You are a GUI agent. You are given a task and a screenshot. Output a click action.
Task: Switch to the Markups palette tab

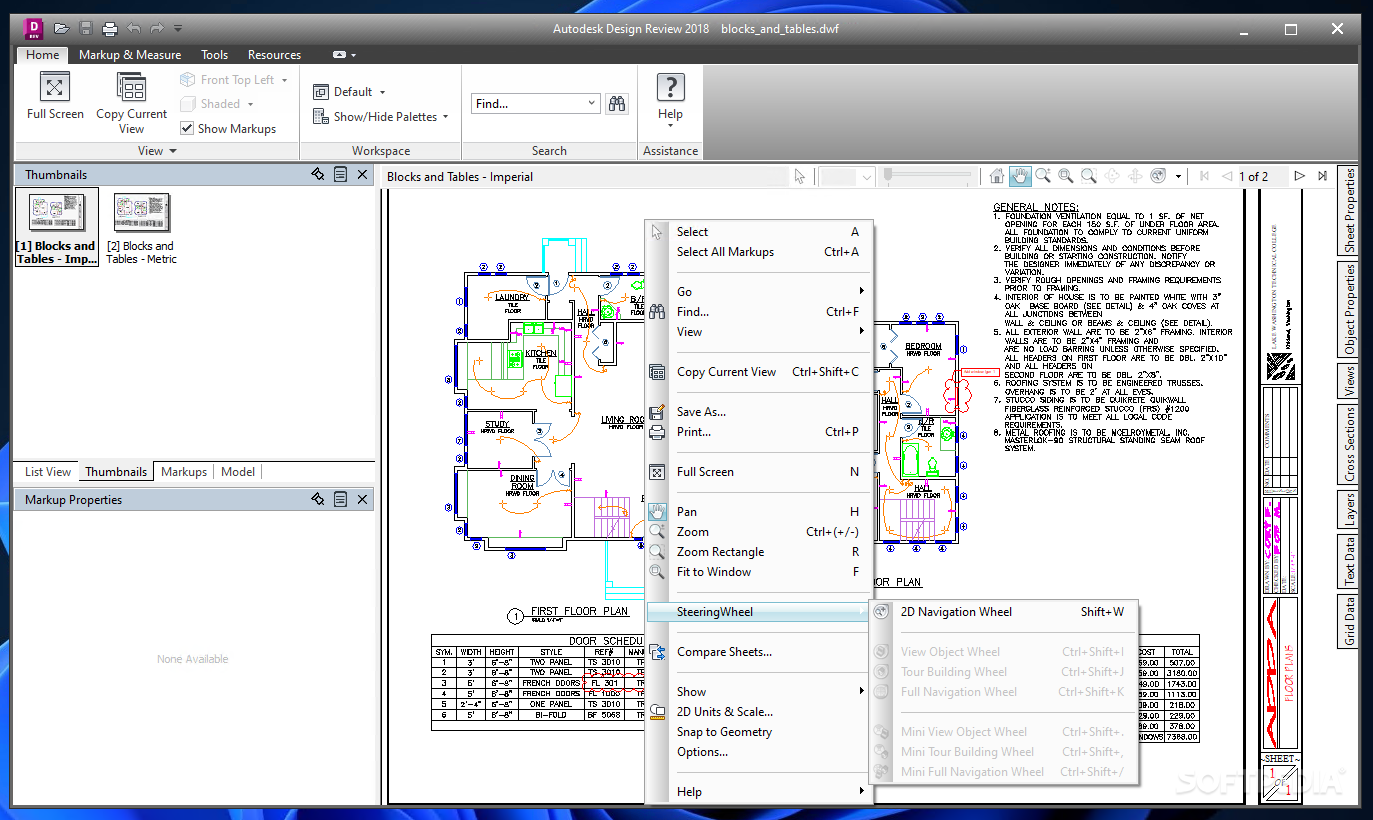[x=184, y=472]
